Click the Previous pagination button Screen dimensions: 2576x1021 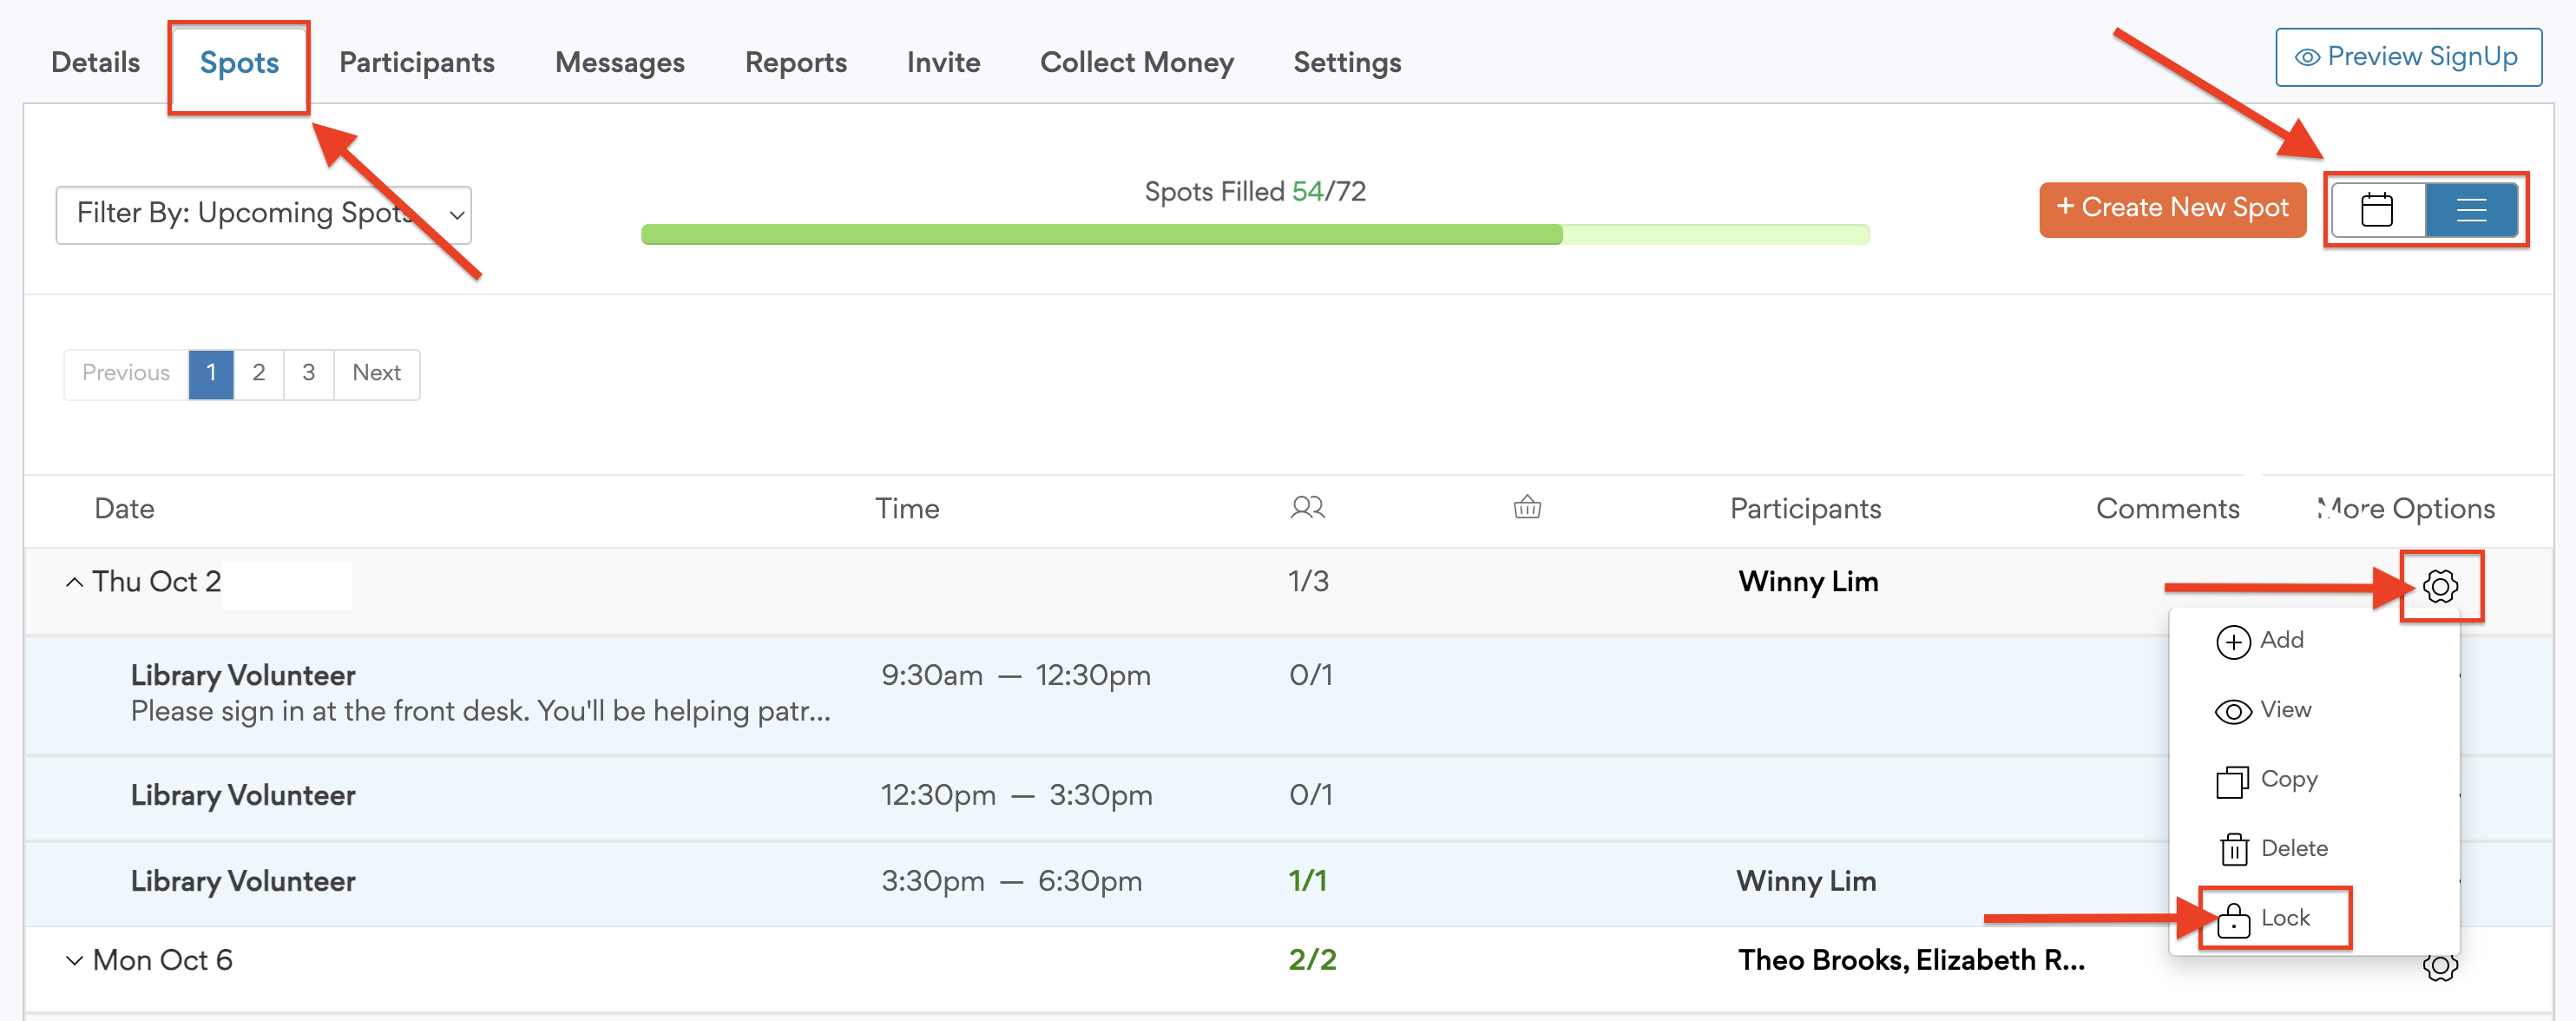coord(126,373)
